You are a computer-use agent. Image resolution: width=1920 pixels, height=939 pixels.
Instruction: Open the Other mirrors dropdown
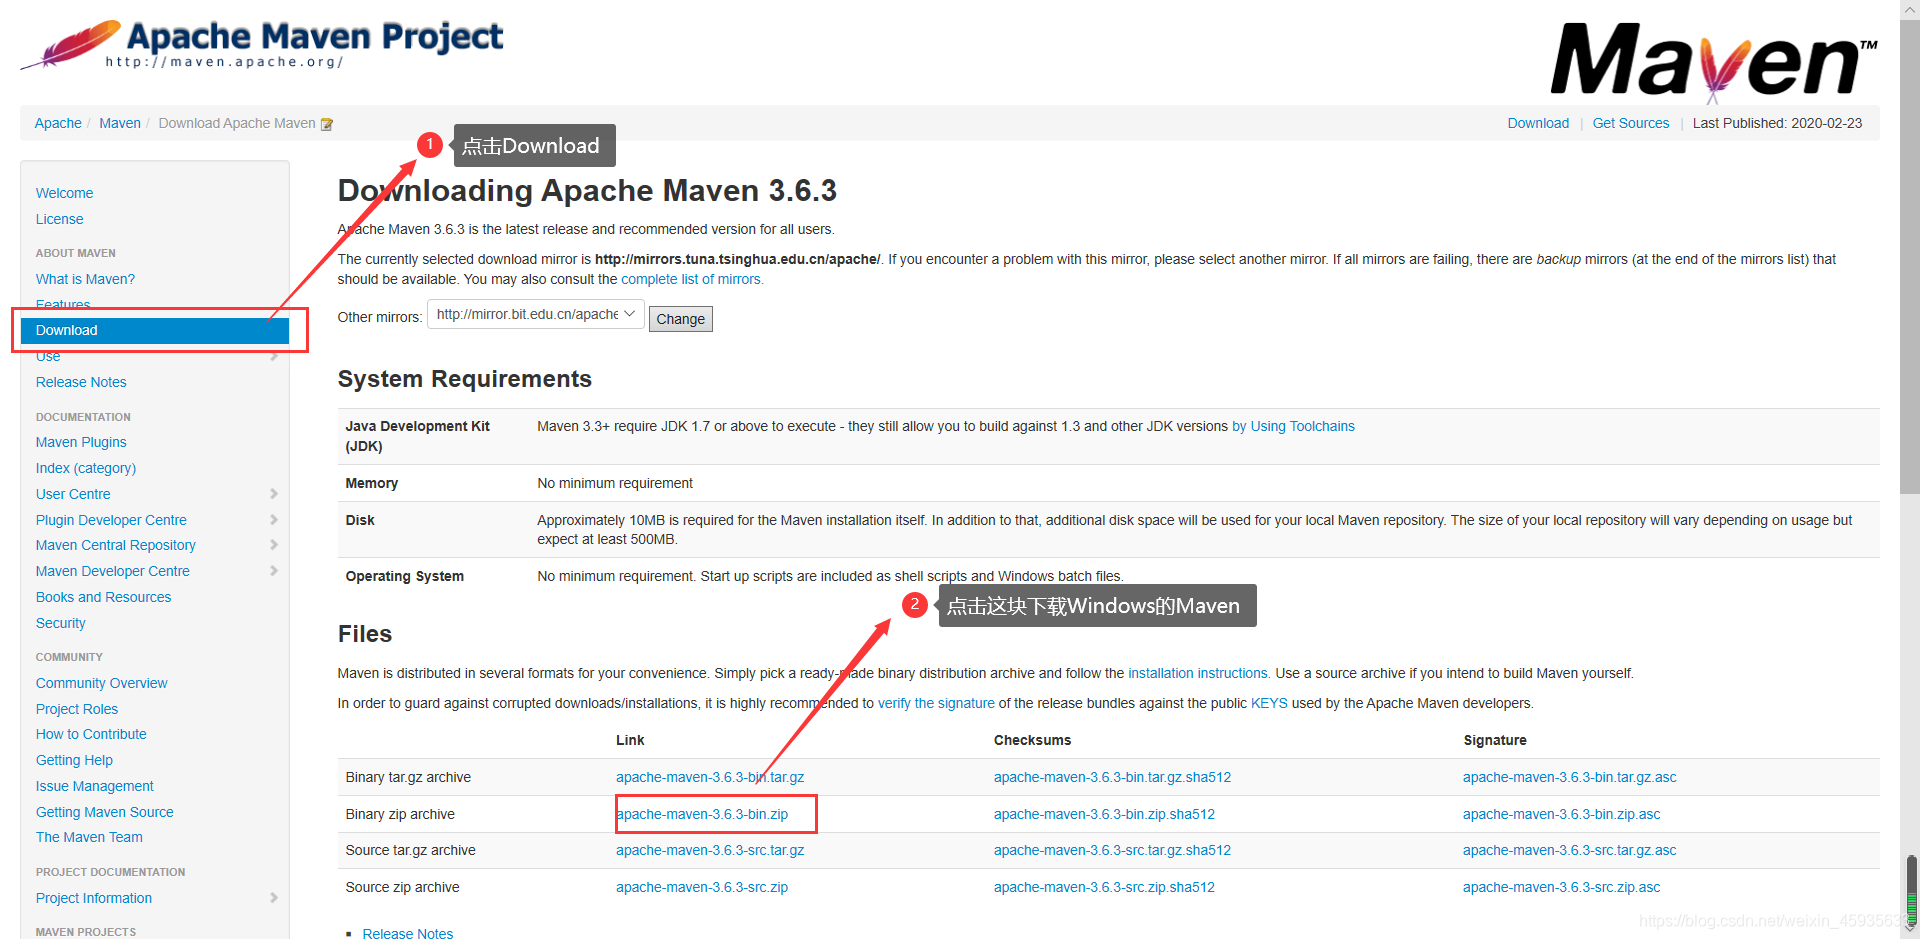(x=535, y=313)
